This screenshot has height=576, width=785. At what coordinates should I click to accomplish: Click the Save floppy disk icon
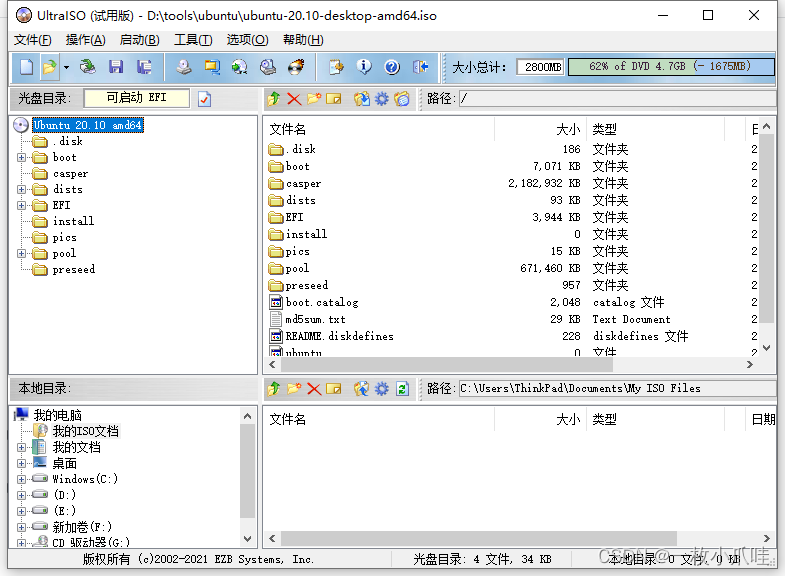point(116,67)
